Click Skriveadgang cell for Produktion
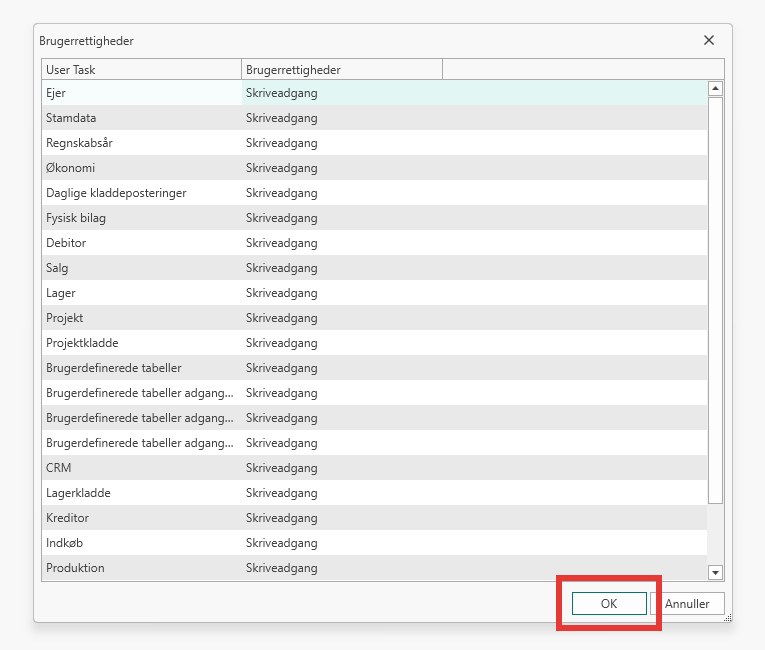765x650 pixels. 342,568
